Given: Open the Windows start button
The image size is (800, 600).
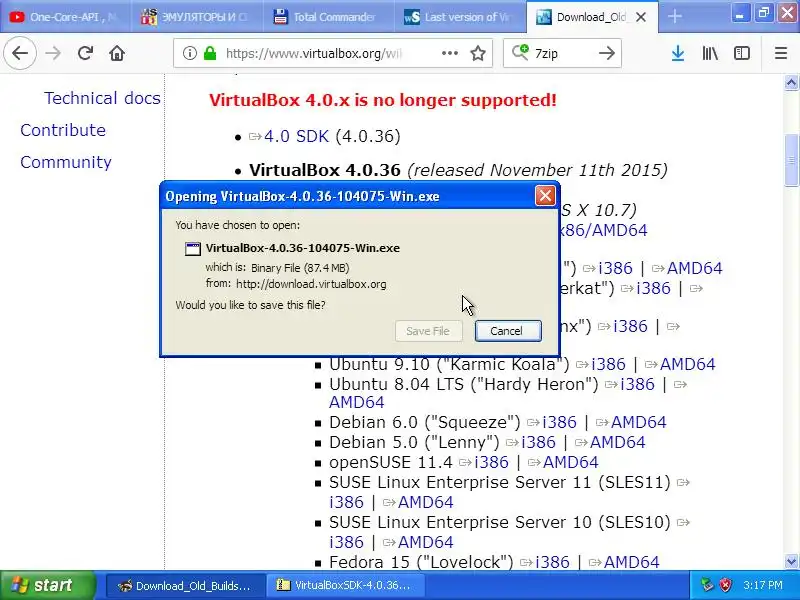Looking at the screenshot, I should click(x=47, y=585).
